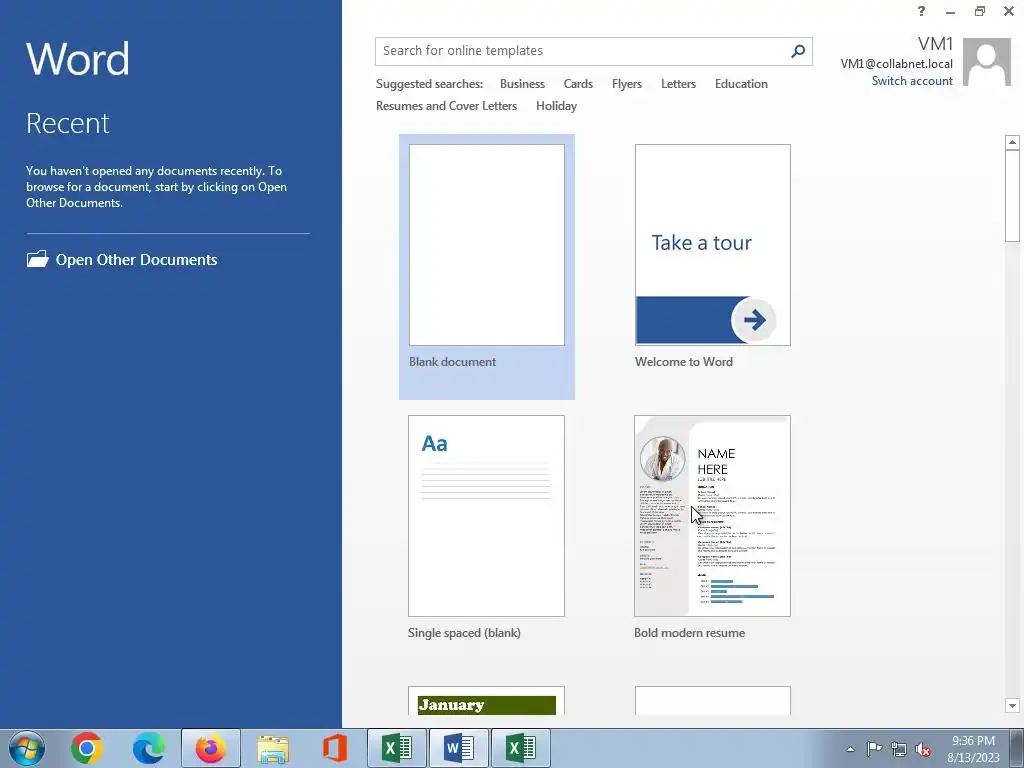This screenshot has width=1024, height=768.
Task: Click the folder icon beside Open Other Documents
Action: 37,259
